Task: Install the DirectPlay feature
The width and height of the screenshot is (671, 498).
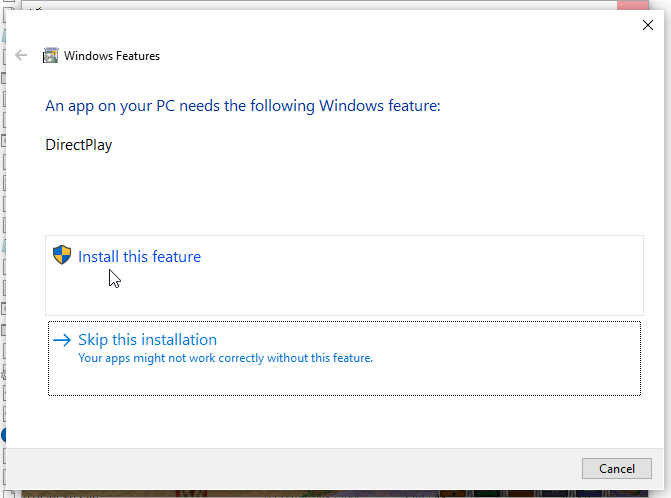Action: click(x=344, y=275)
